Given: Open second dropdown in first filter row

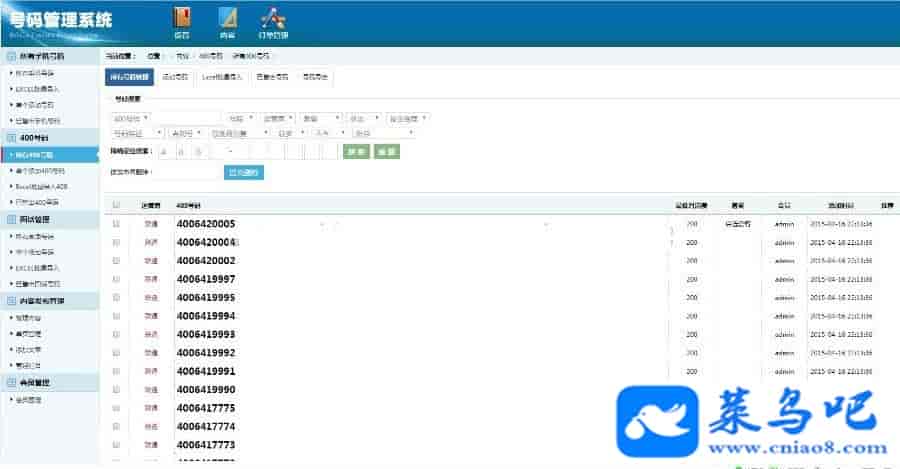Looking at the screenshot, I should [240, 118].
